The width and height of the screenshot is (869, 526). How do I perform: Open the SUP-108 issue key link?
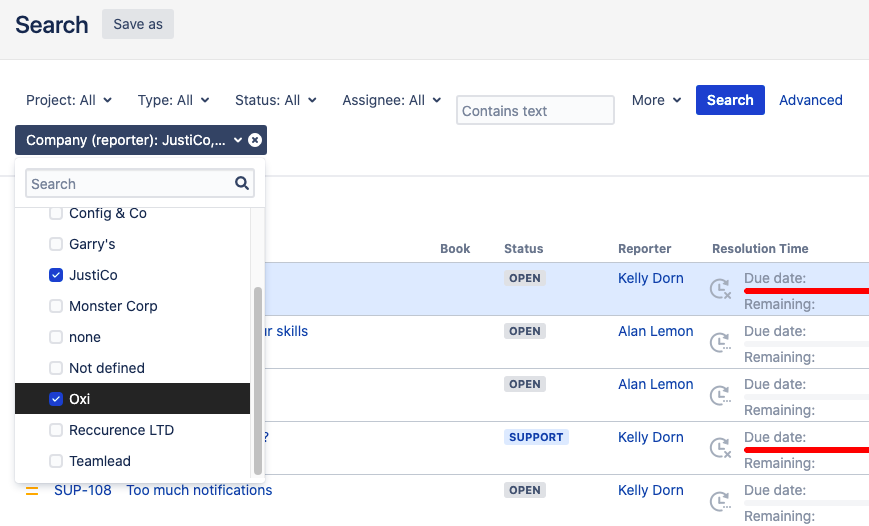[83, 491]
